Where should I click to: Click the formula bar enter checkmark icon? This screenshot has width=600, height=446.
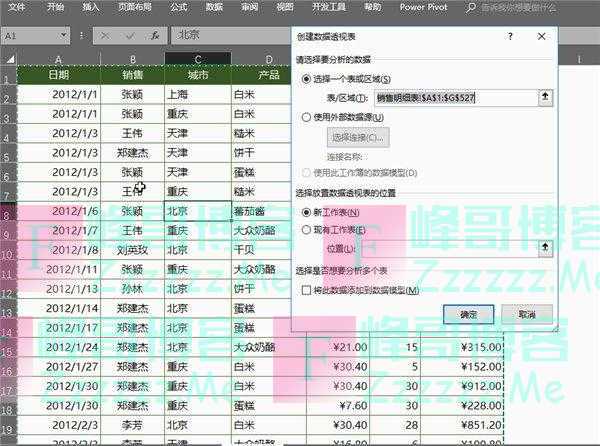click(131, 35)
